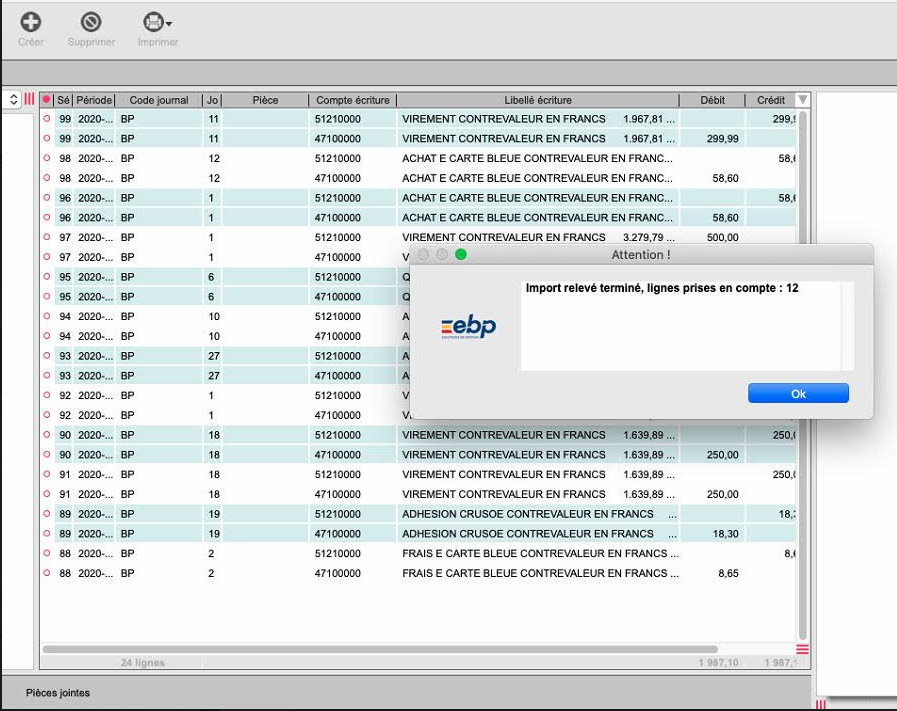The height and width of the screenshot is (711, 897).
Task: Sort by the Crédit column header
Action: point(771,100)
